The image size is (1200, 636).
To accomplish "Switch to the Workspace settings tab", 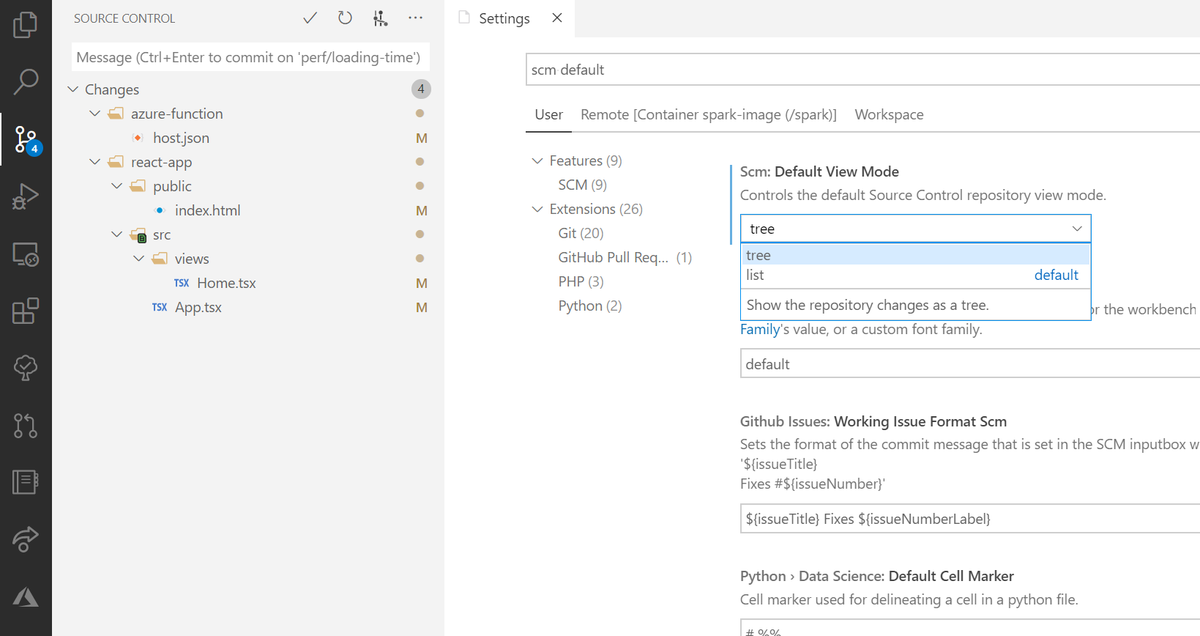I will pyautogui.click(x=888, y=114).
